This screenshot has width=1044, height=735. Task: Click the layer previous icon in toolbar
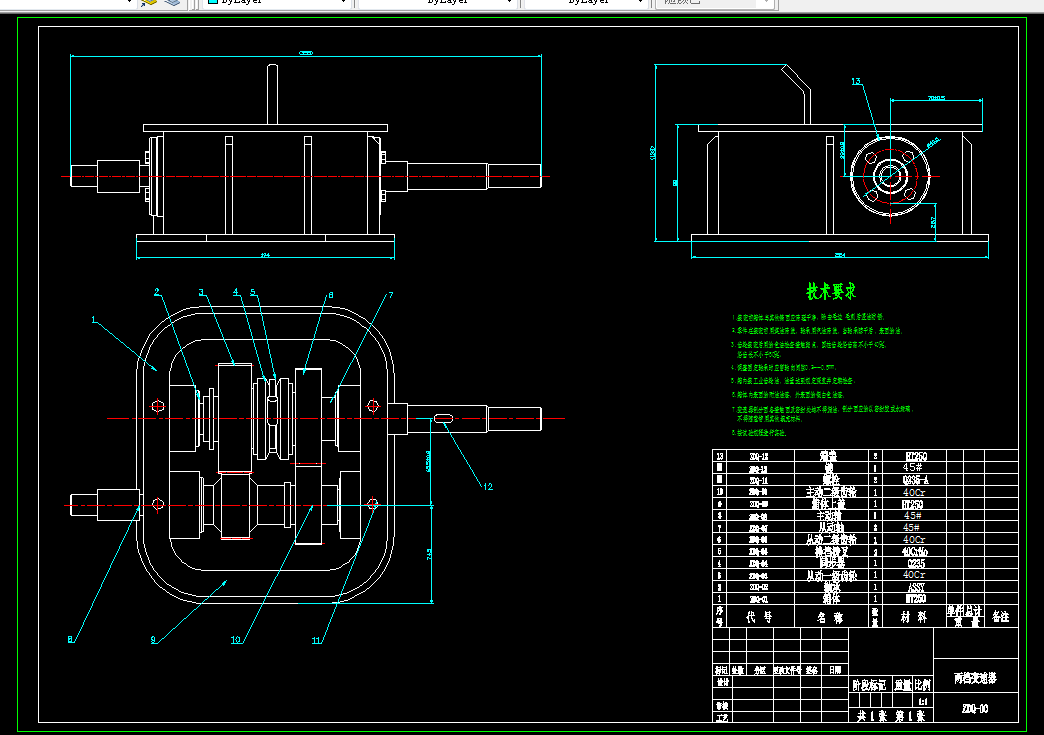click(148, 2)
